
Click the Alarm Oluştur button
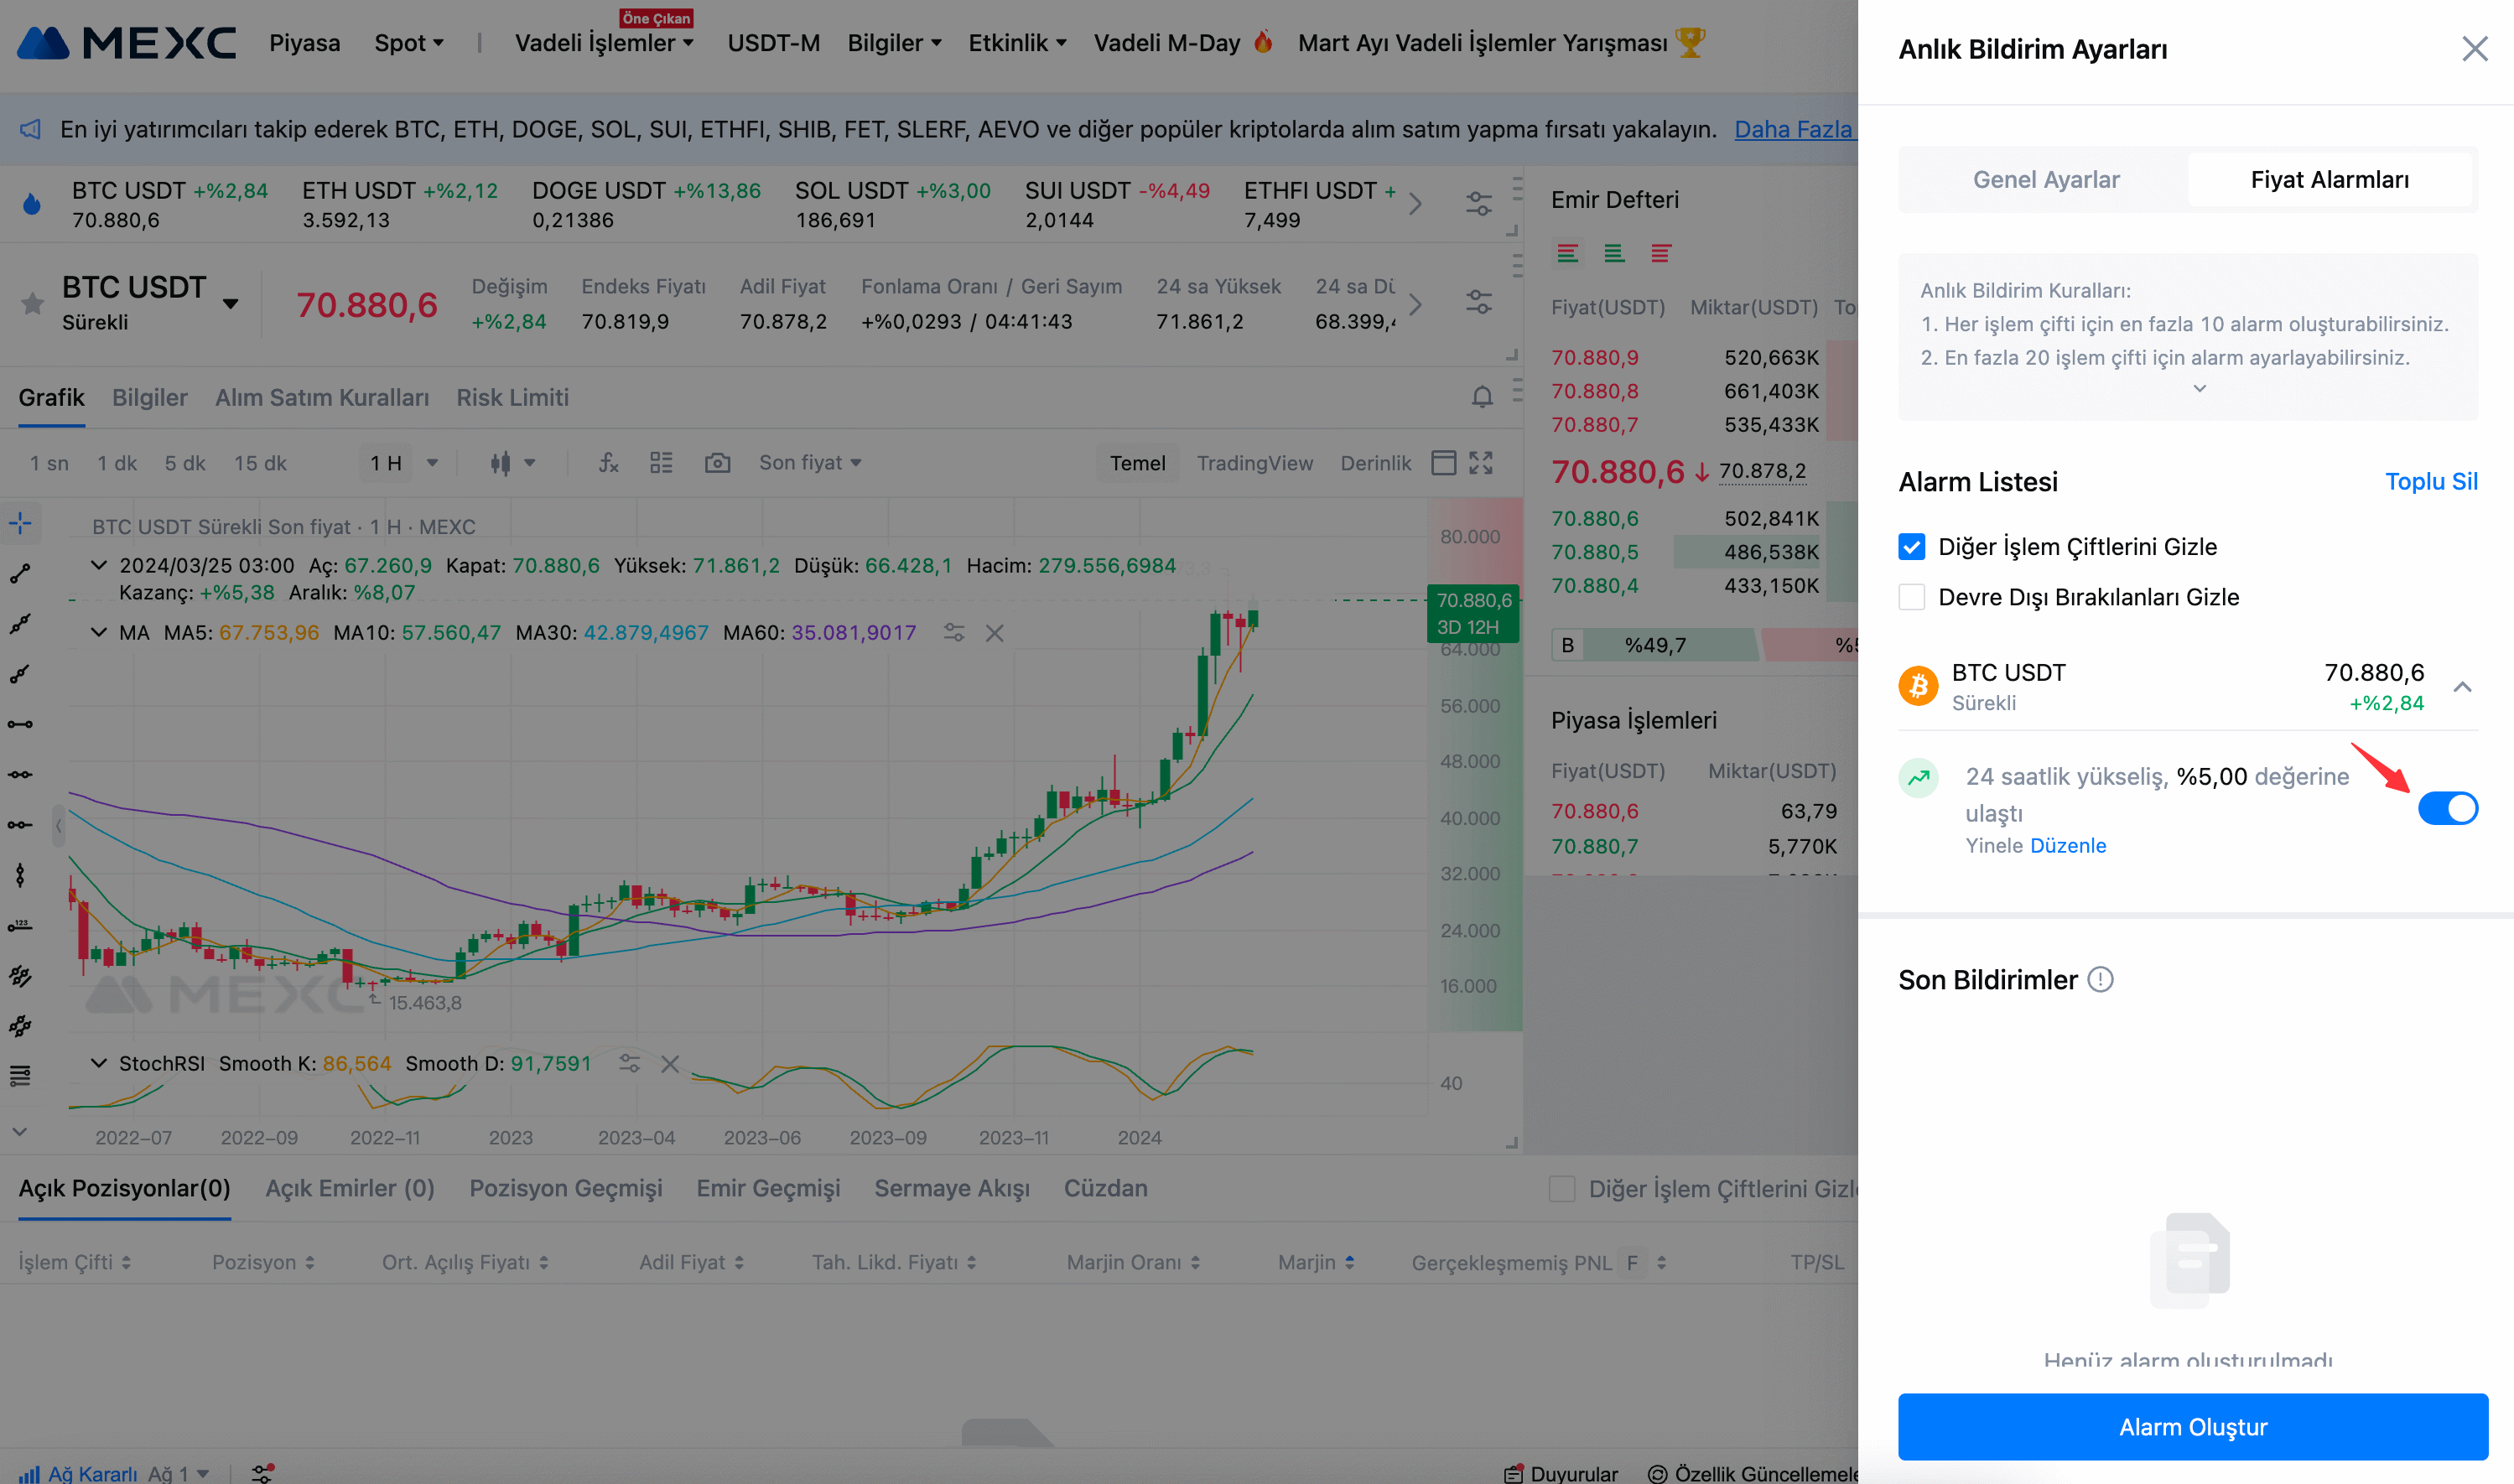click(2192, 1426)
